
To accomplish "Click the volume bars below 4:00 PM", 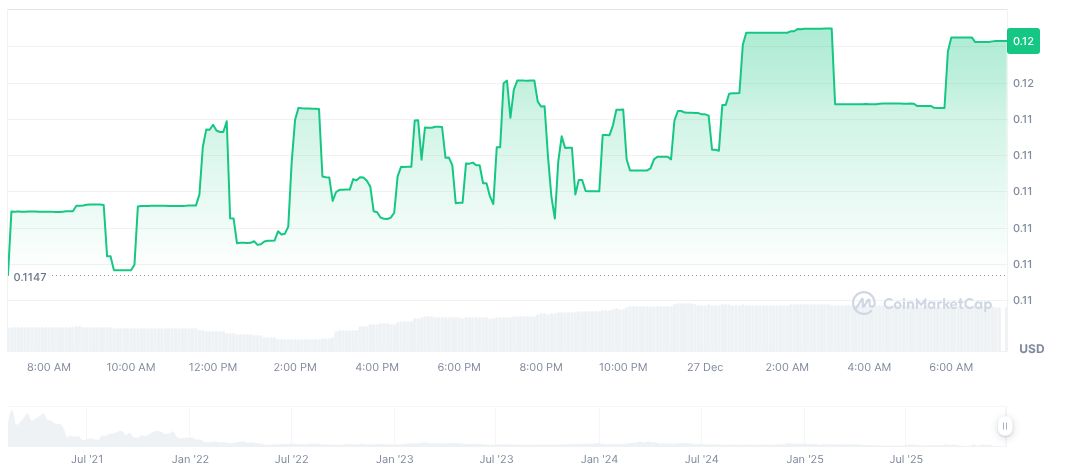I will (377, 337).
